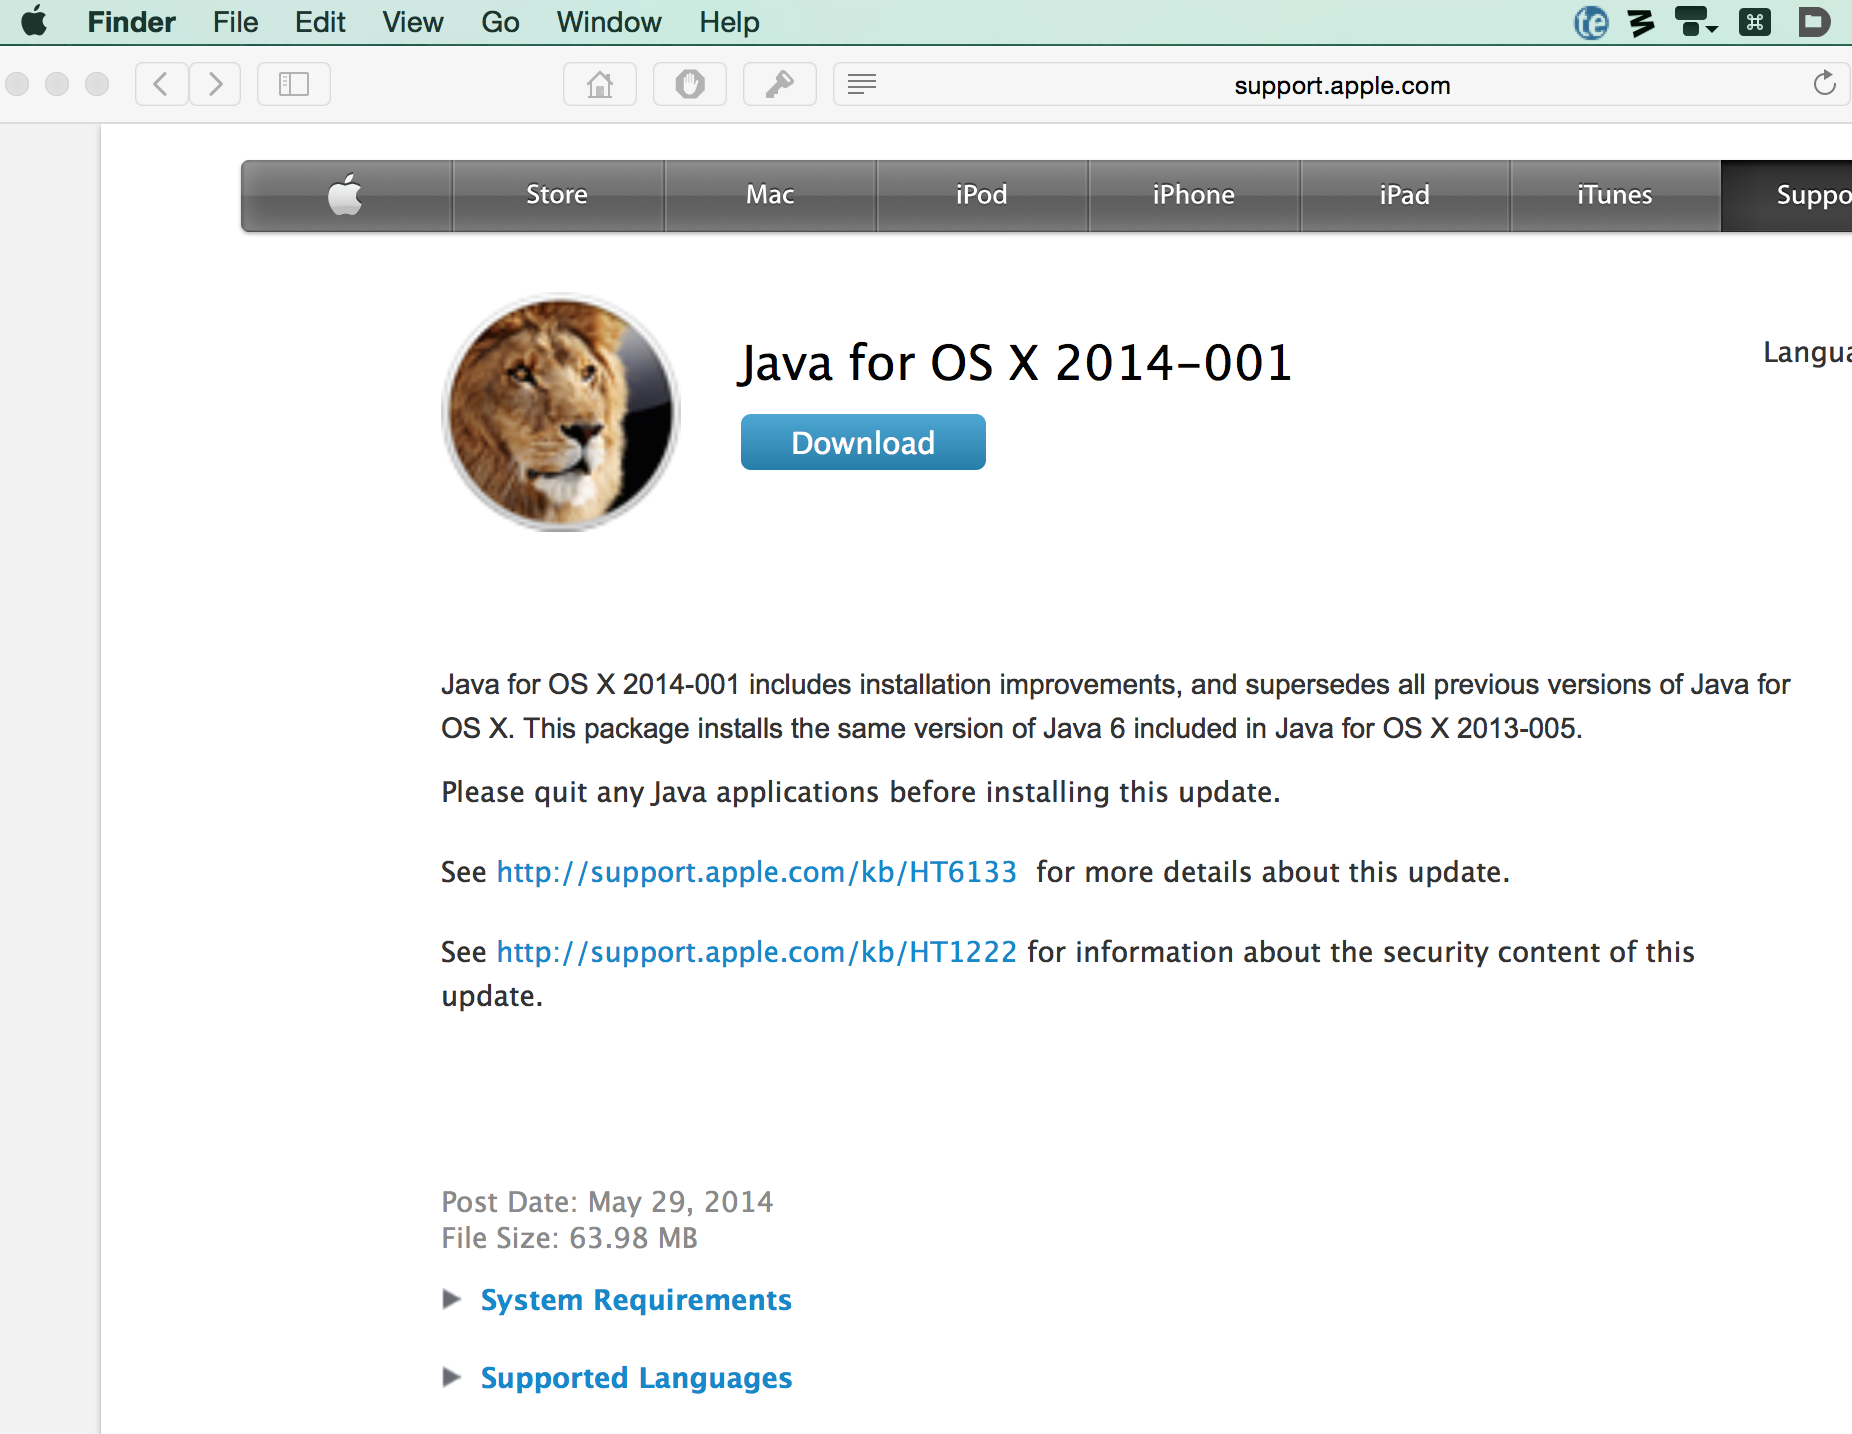Viewport: 1852px width, 1434px height.
Task: Click the stop-hand ad blocker icon
Action: click(689, 84)
